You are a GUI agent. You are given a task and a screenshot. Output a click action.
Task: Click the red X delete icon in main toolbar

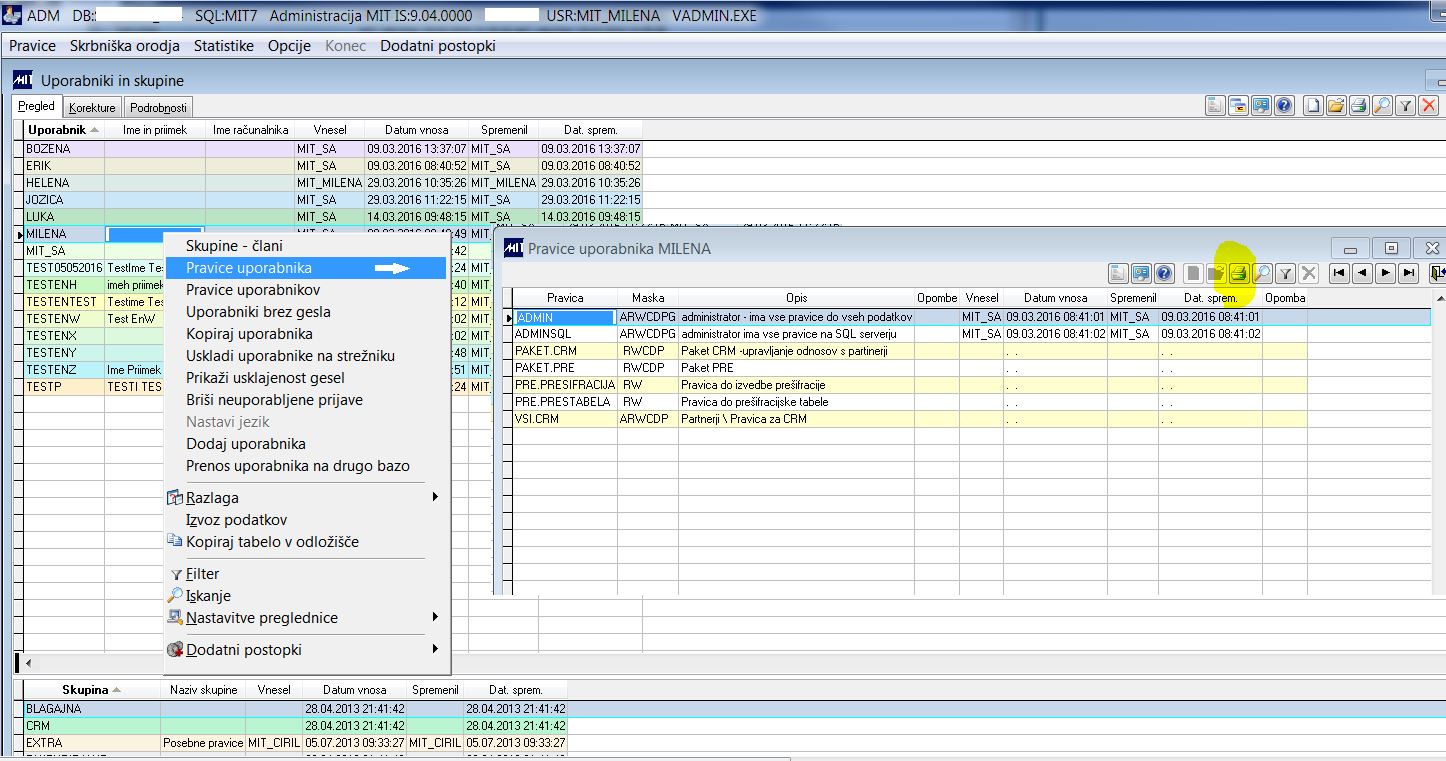pos(1429,106)
